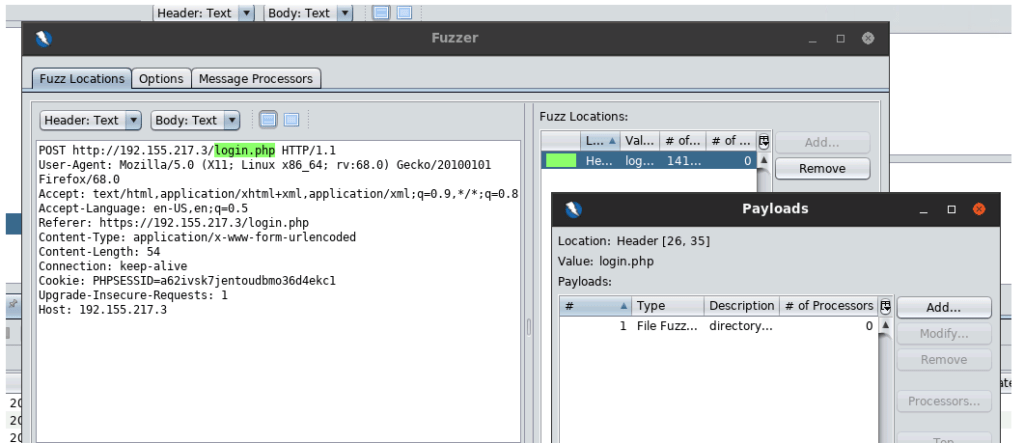Image resolution: width=1024 pixels, height=443 pixels.
Task: Open Header: Text dropdown in Fuzzer dialog
Action: coord(90,120)
